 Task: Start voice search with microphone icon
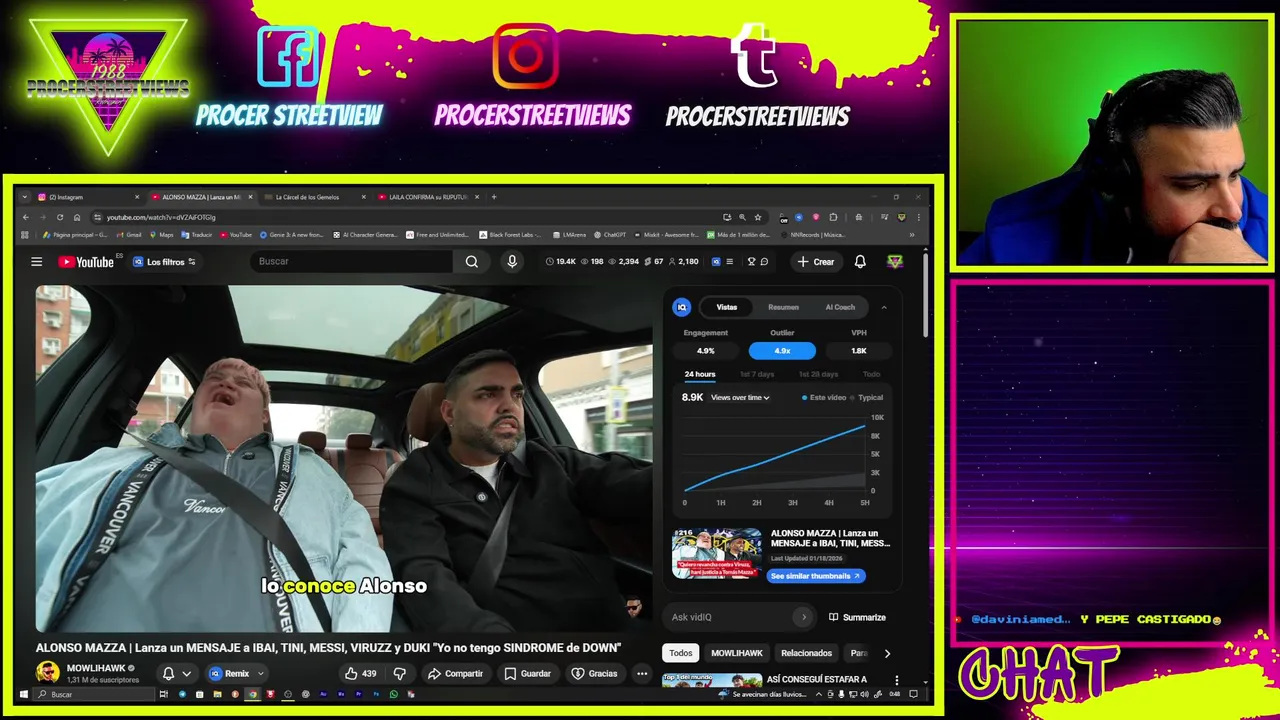512,262
